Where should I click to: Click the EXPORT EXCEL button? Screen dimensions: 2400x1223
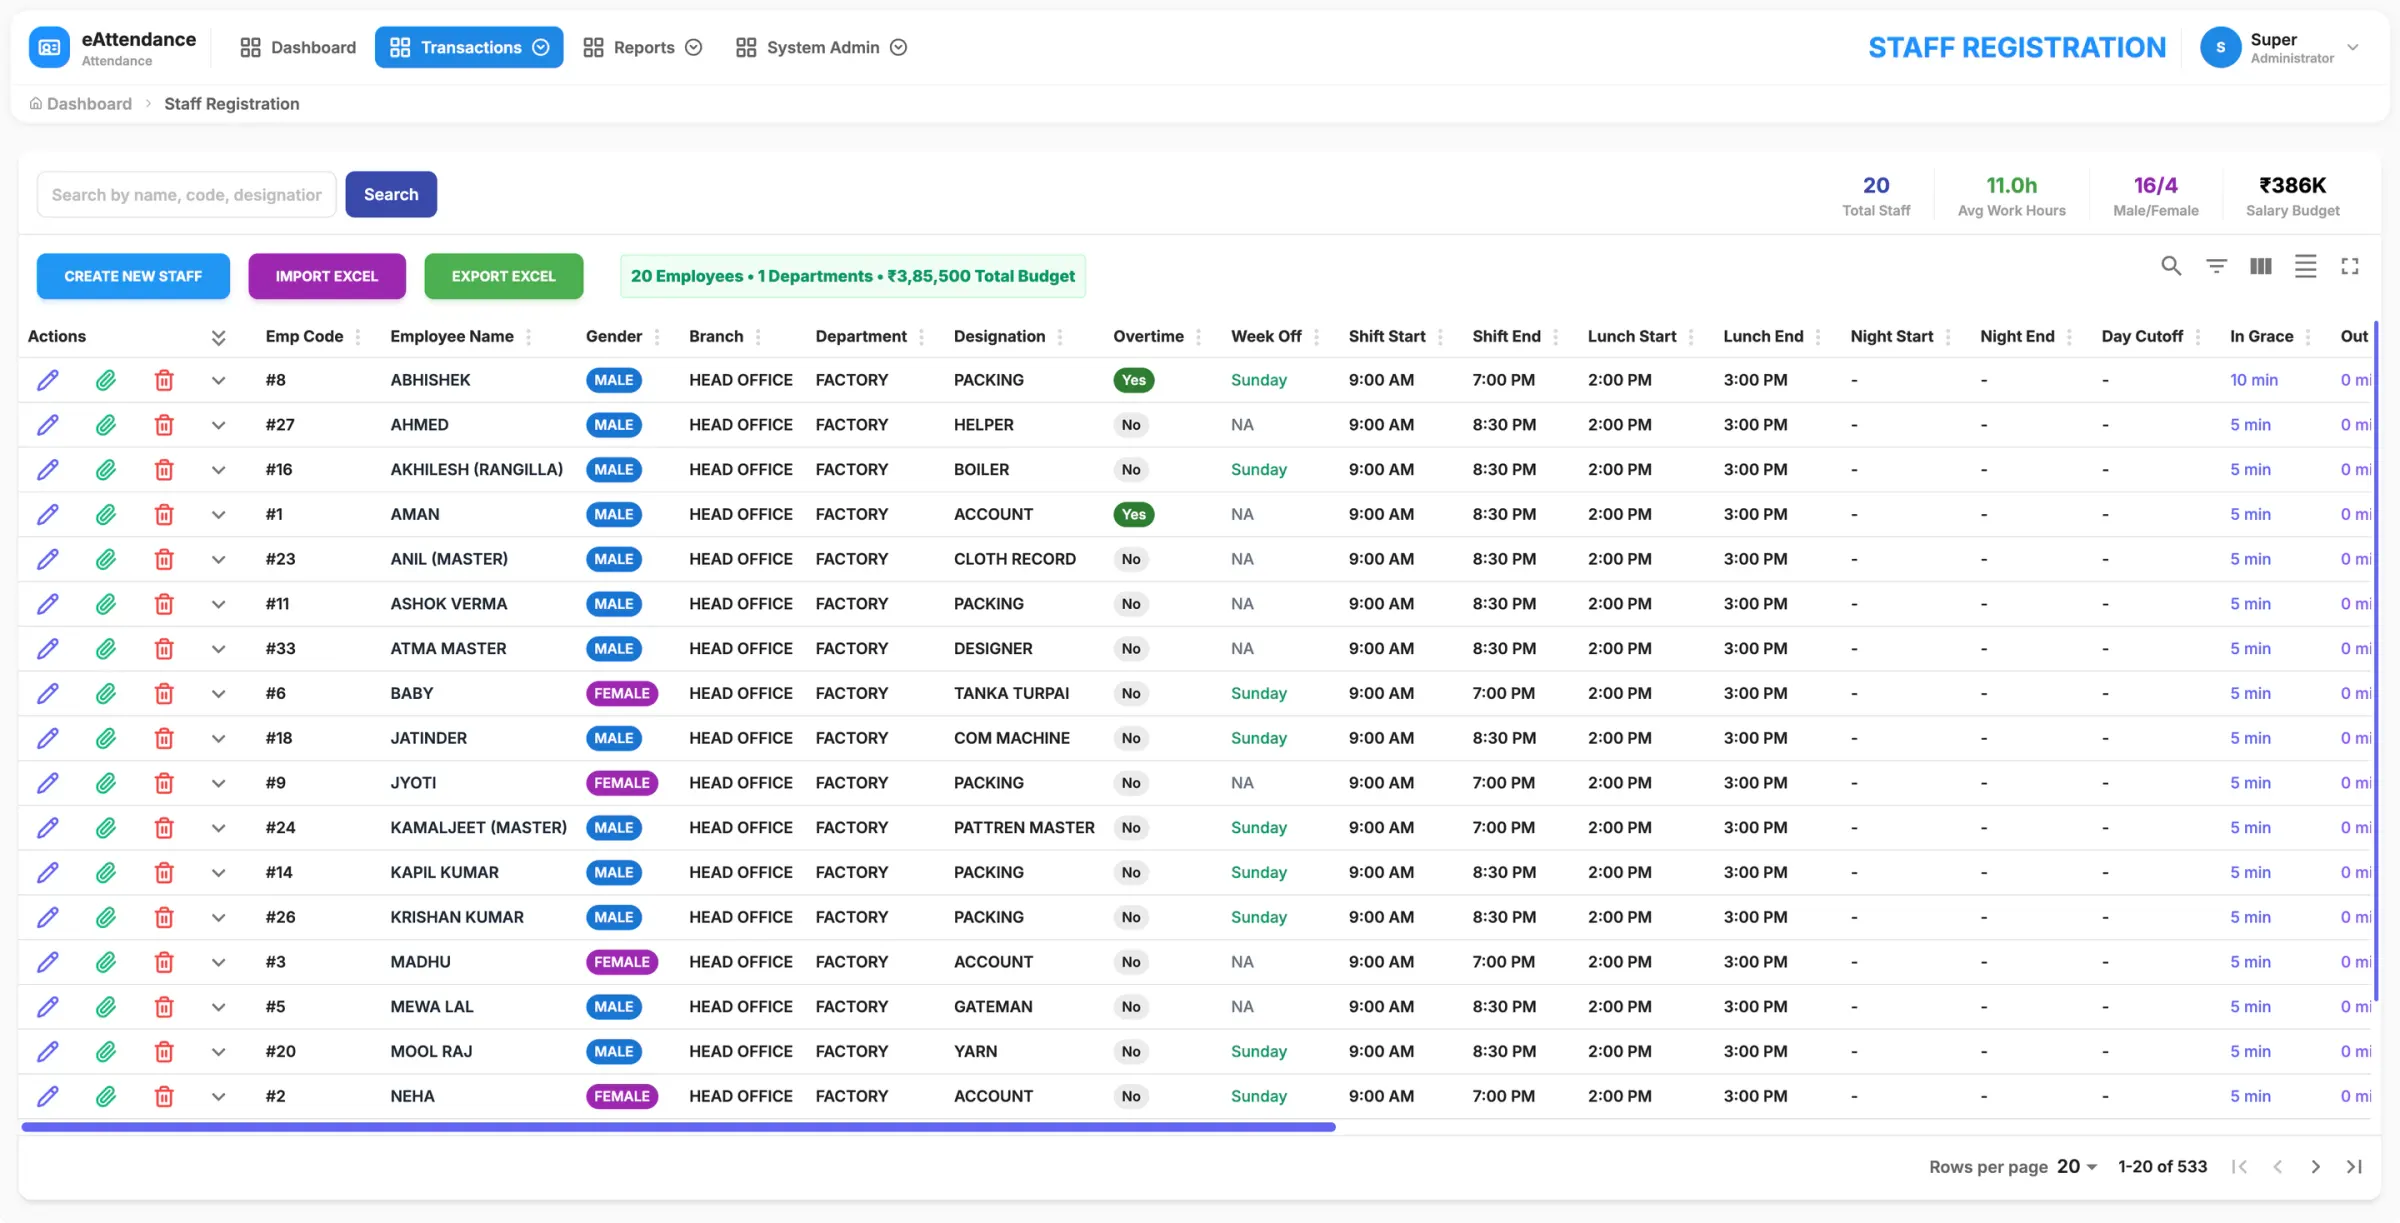(x=503, y=276)
